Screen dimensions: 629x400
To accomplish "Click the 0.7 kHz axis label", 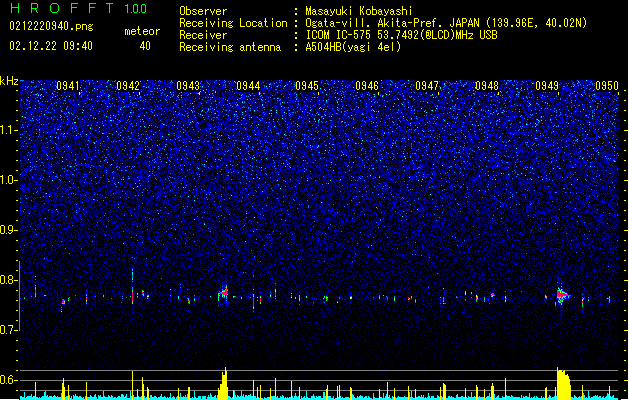I will click(x=8, y=330).
